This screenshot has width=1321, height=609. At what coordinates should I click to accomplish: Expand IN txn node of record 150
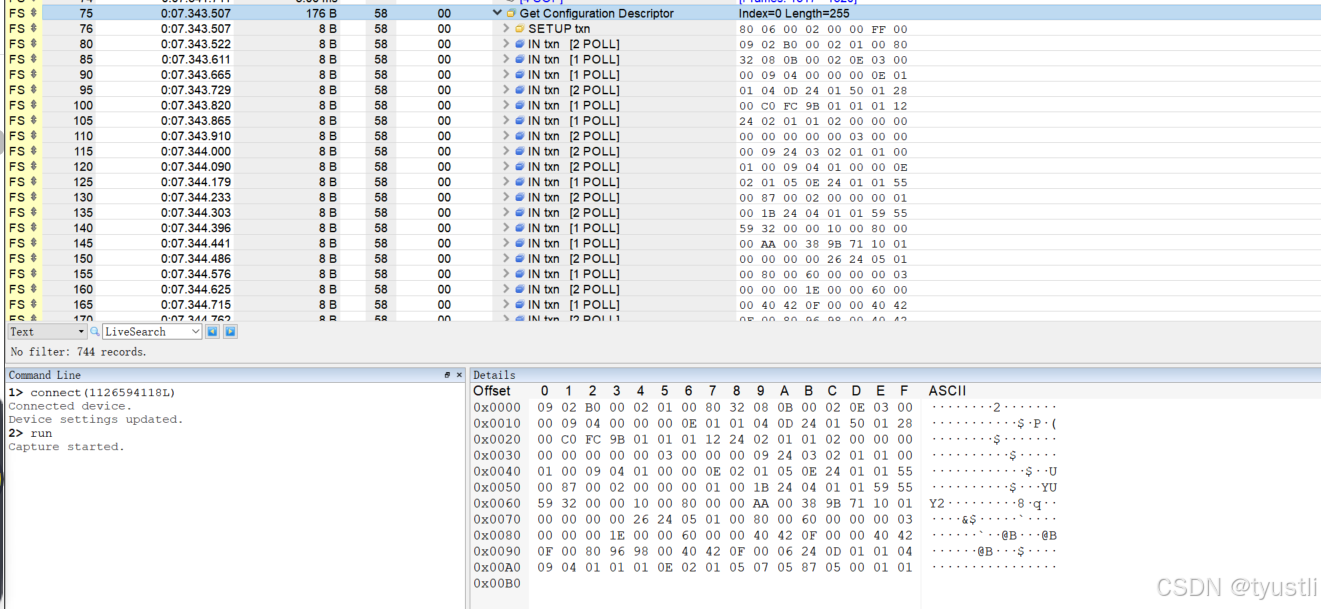click(506, 259)
